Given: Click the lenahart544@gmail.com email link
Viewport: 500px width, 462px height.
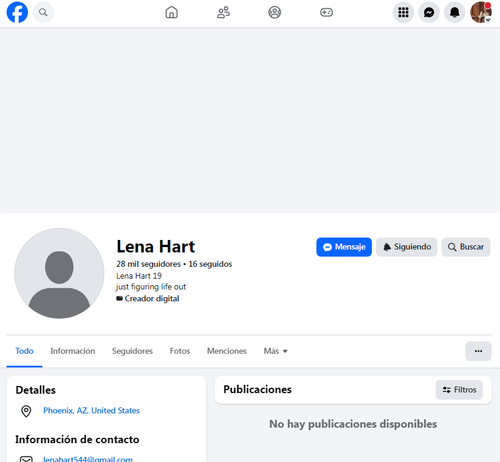Looking at the screenshot, I should pyautogui.click(x=88, y=459).
